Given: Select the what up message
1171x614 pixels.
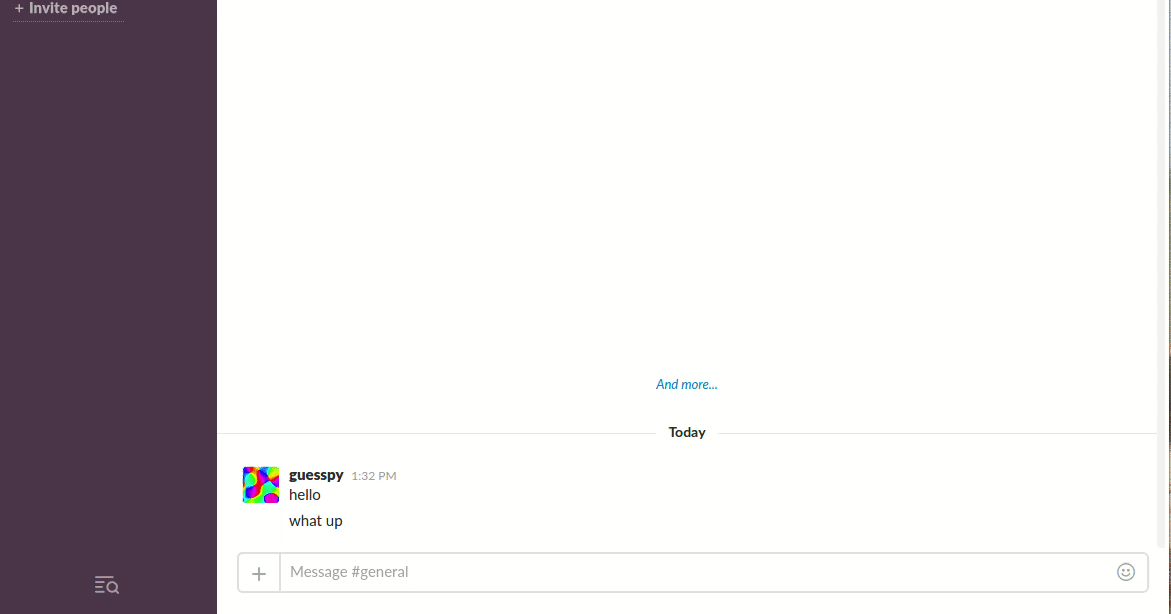Looking at the screenshot, I should 315,521.
